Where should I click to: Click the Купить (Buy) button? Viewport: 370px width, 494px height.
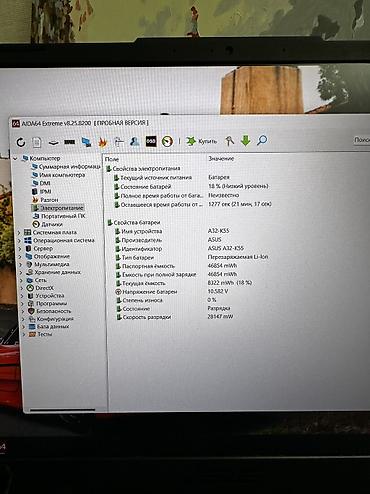(202, 141)
